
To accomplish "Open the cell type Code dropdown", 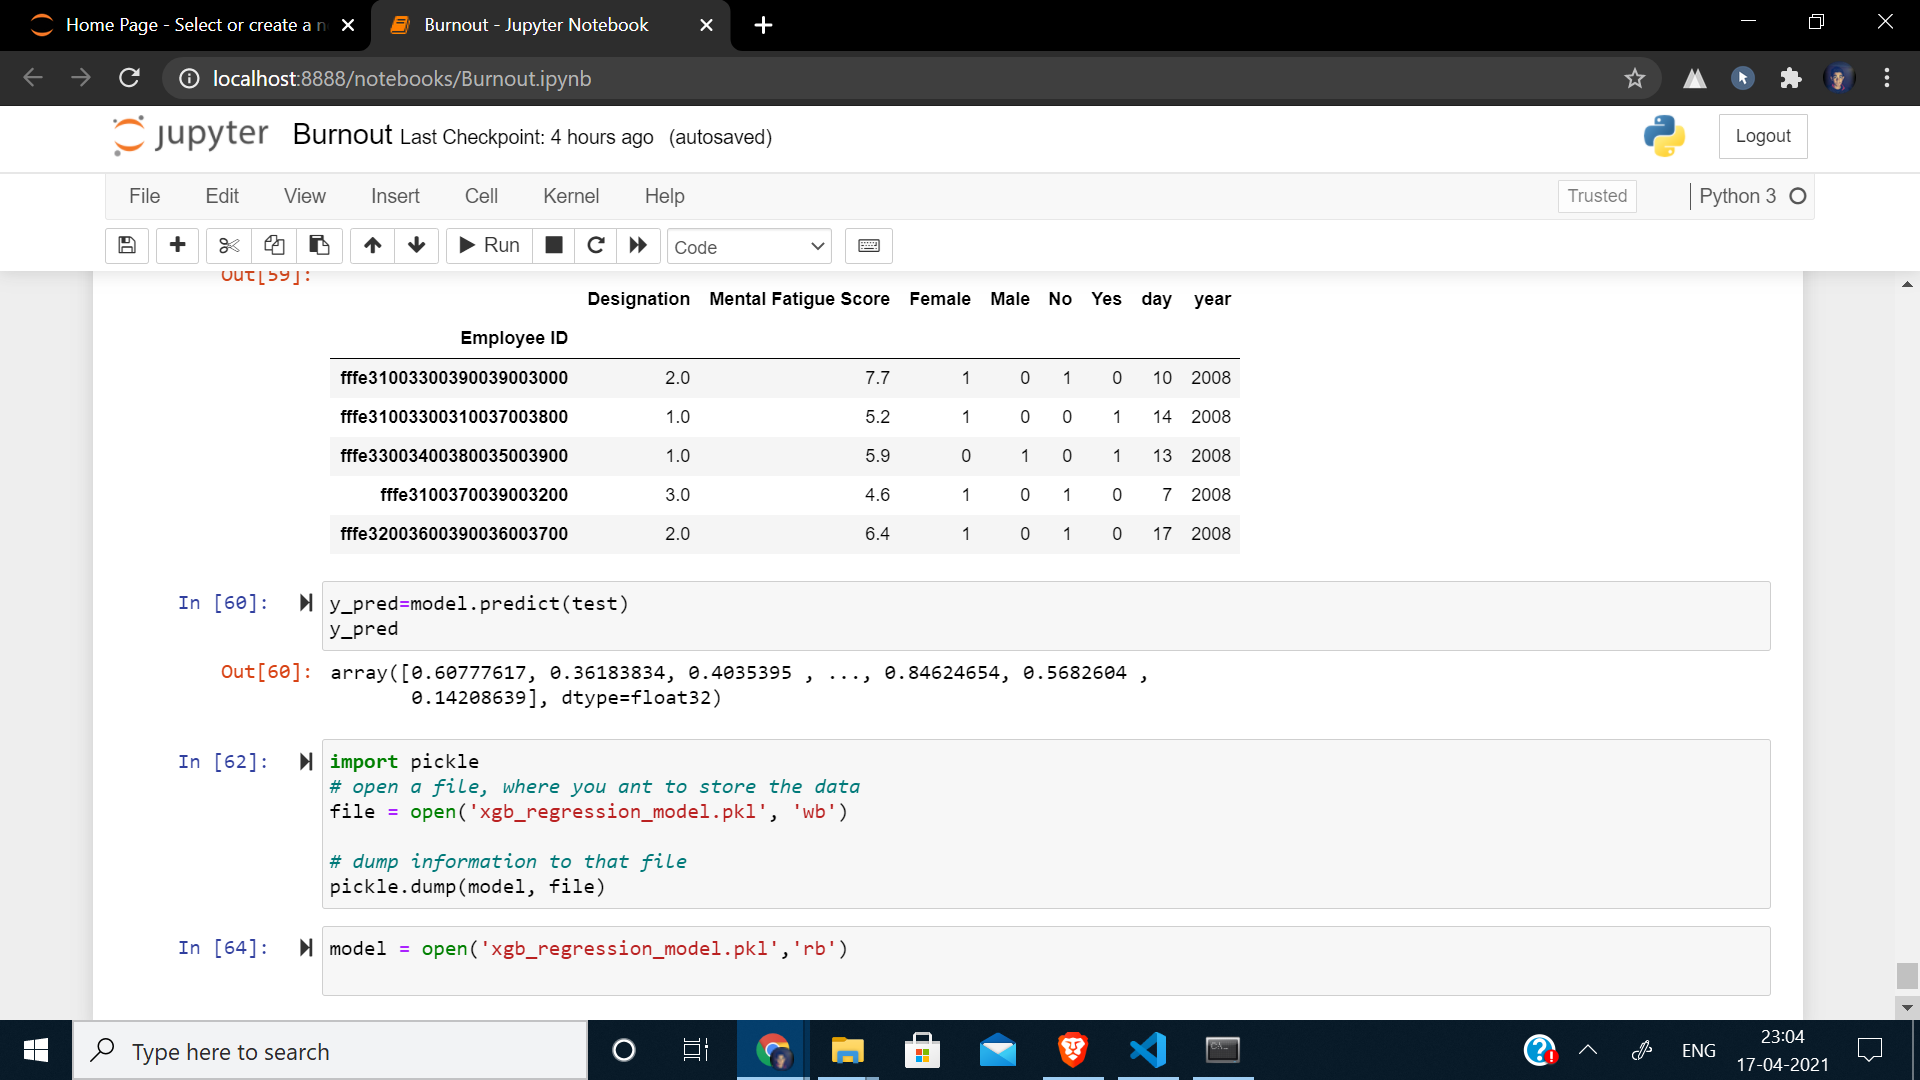I will coord(749,247).
